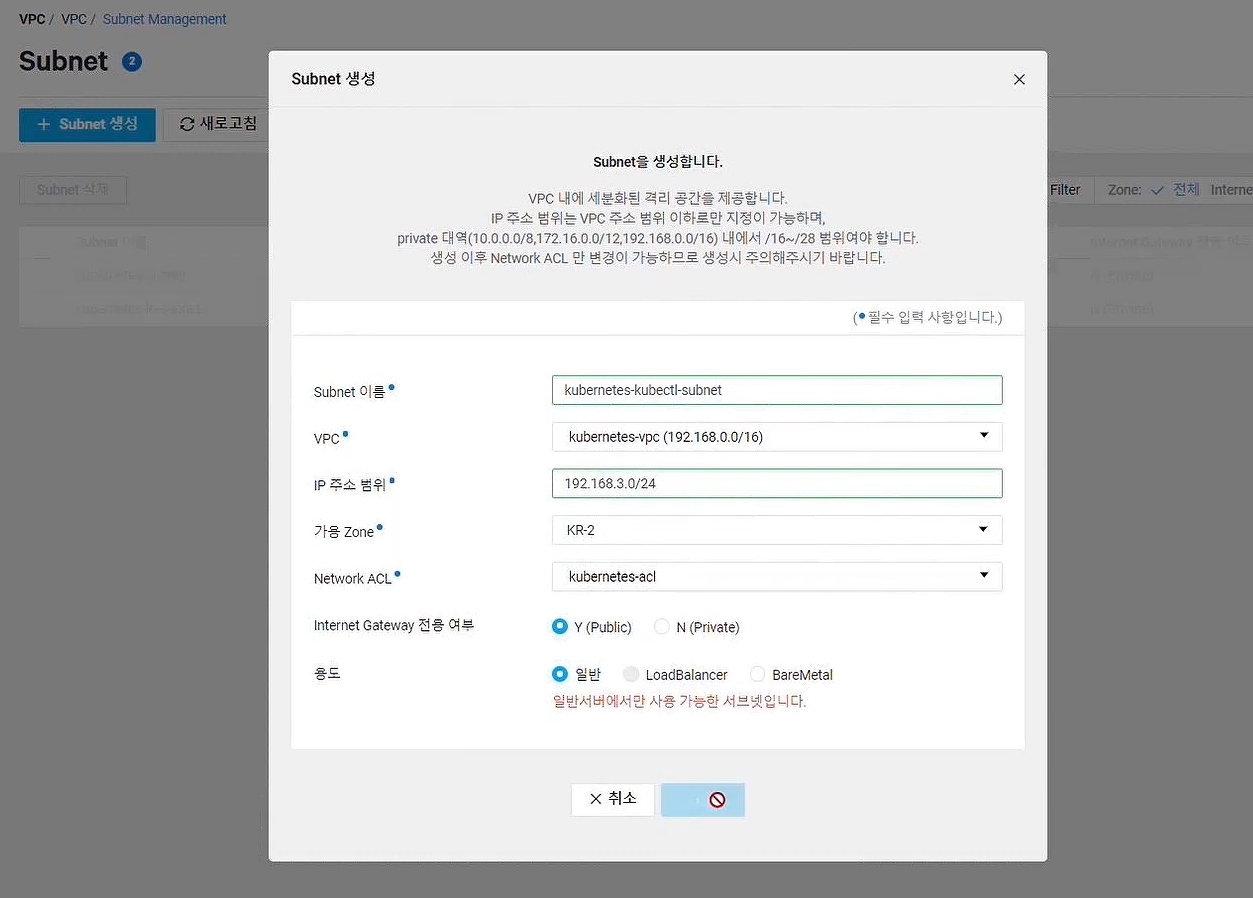1253x898 pixels.
Task: Click the VPC dropdown arrow
Action: pyautogui.click(x=984, y=436)
